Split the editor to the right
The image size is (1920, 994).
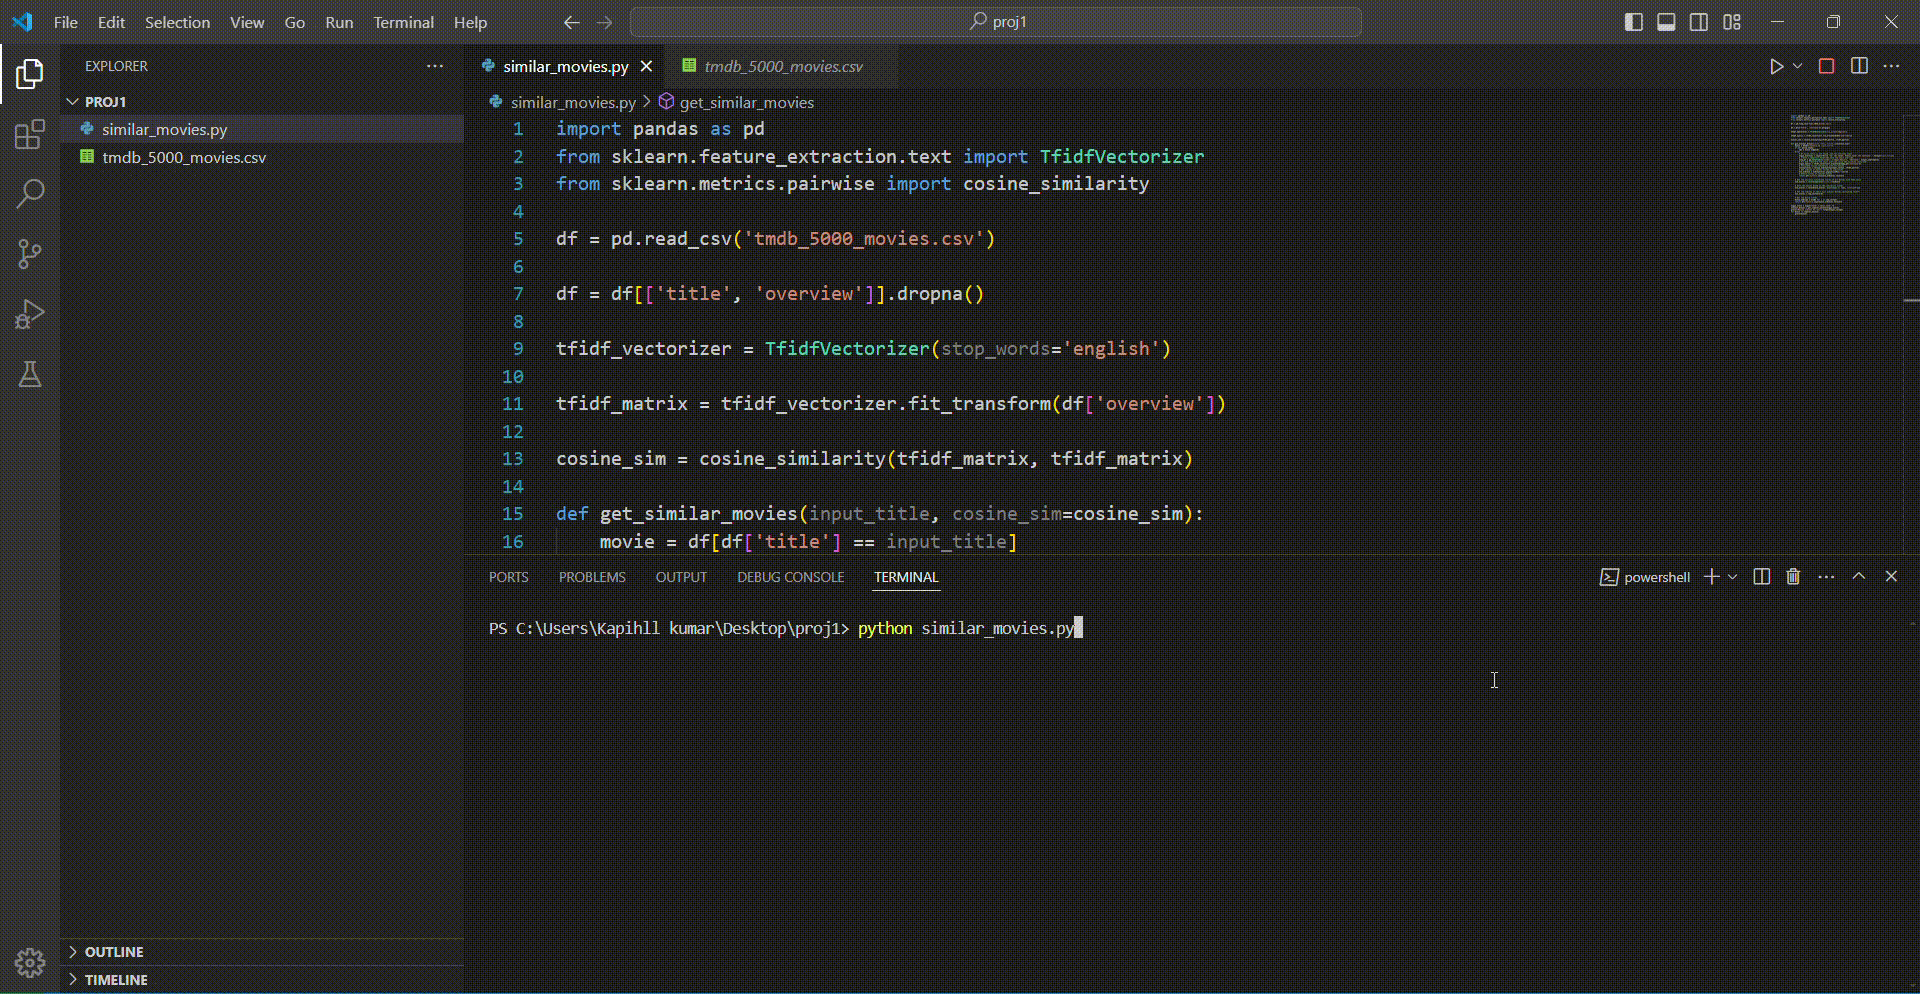(x=1859, y=66)
